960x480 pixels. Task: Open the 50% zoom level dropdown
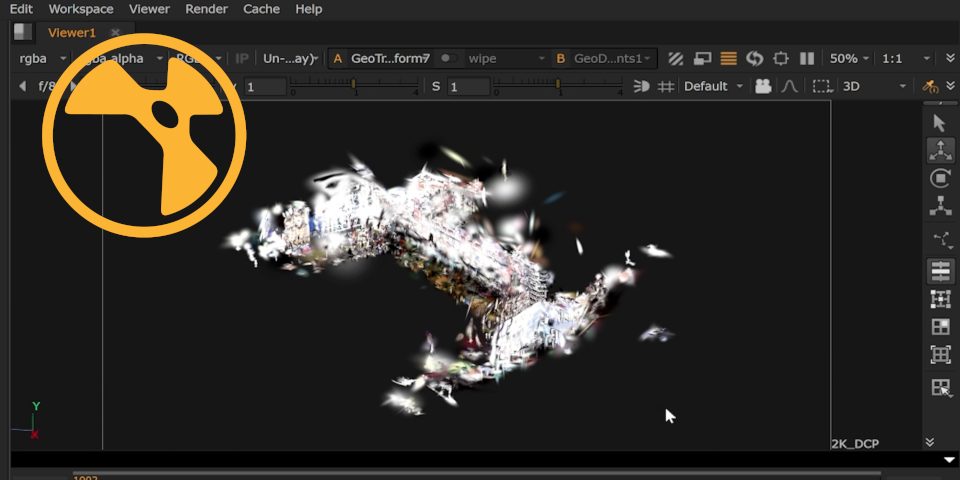pos(849,59)
